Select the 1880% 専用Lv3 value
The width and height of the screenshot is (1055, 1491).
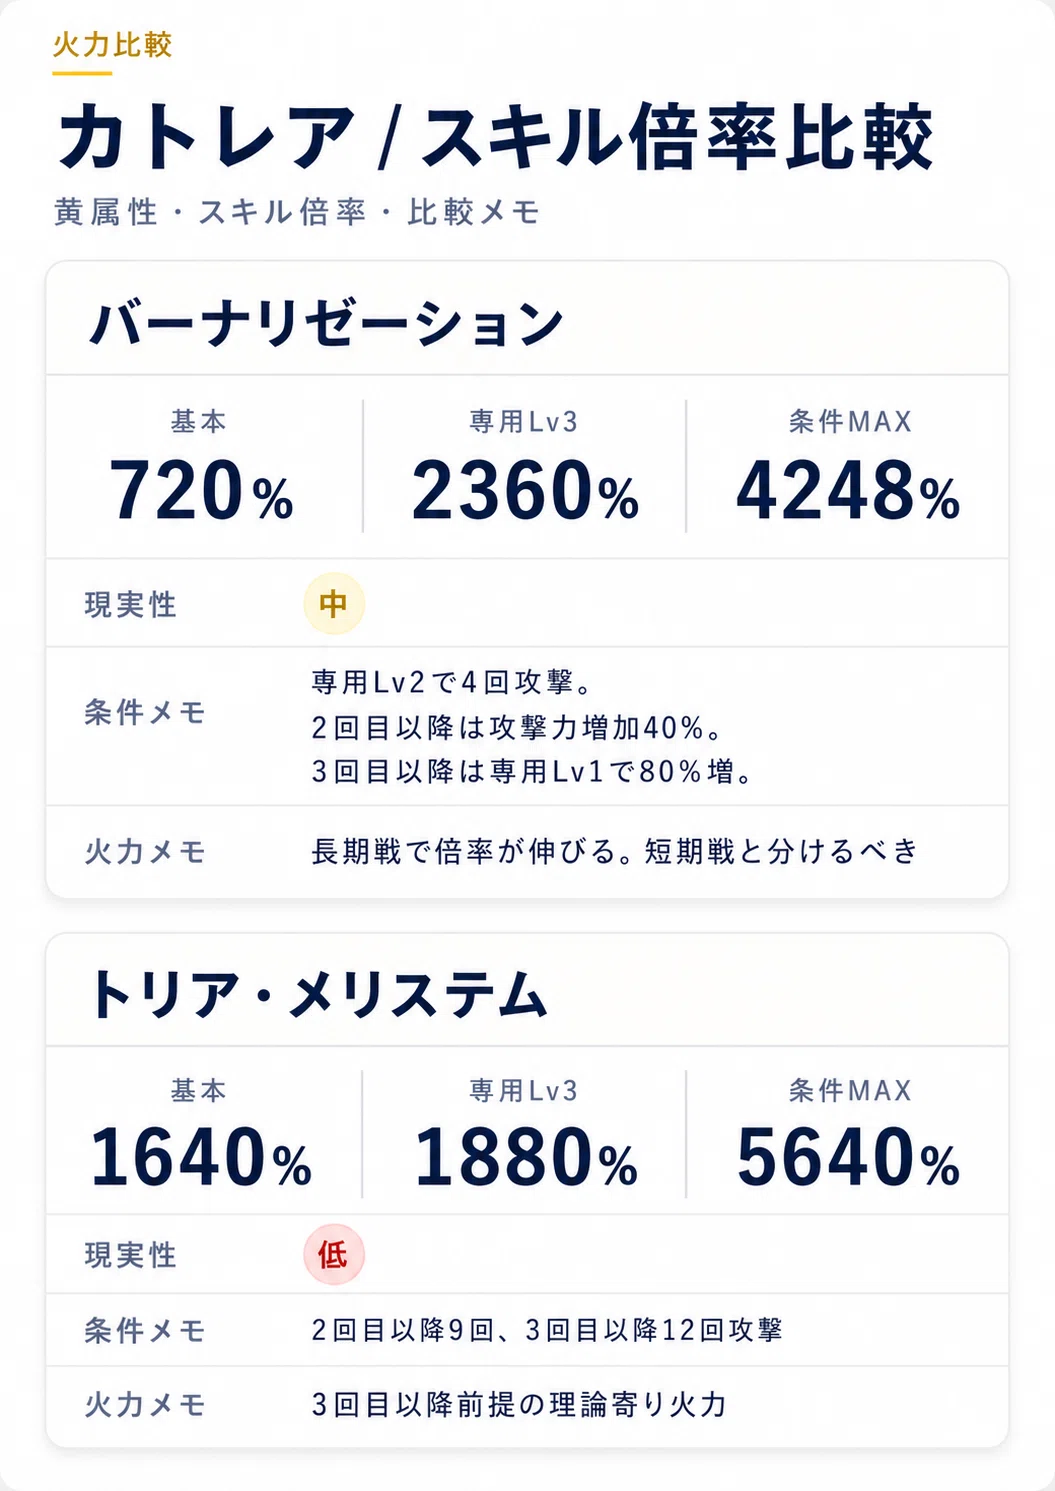pyautogui.click(x=525, y=1158)
